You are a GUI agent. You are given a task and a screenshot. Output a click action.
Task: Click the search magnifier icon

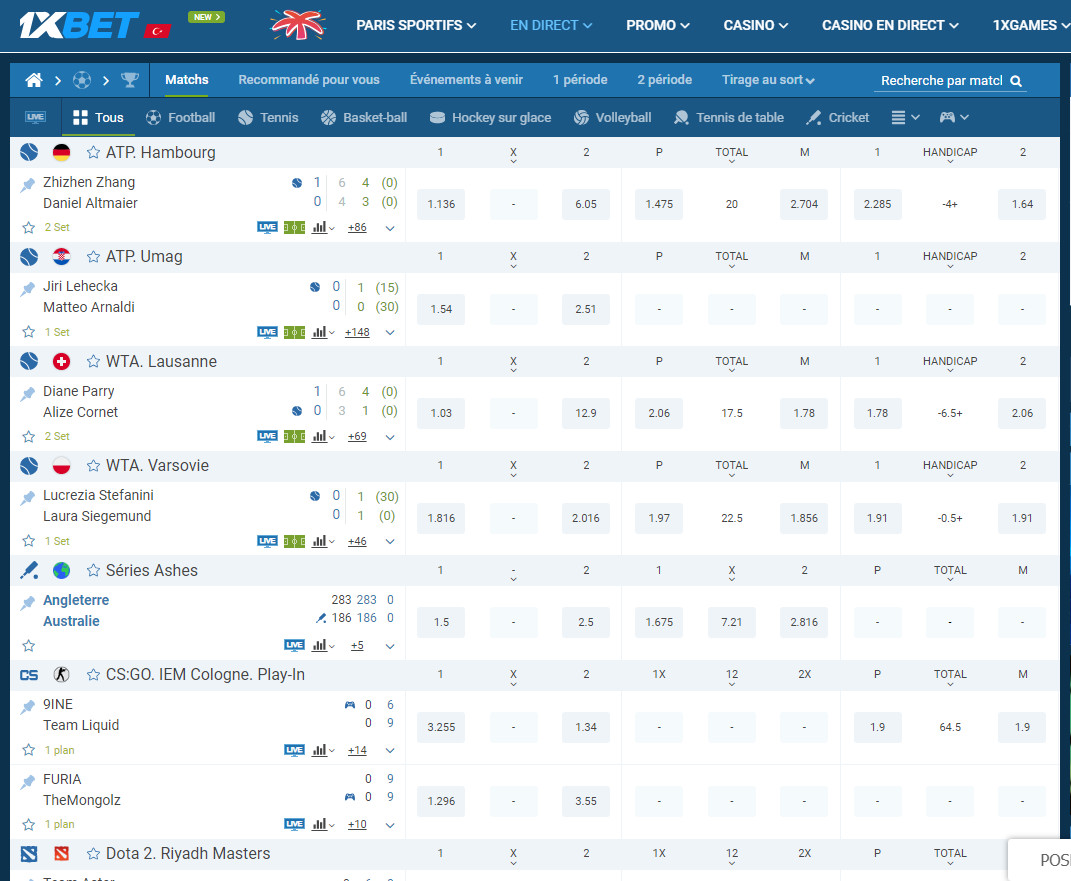[1016, 81]
